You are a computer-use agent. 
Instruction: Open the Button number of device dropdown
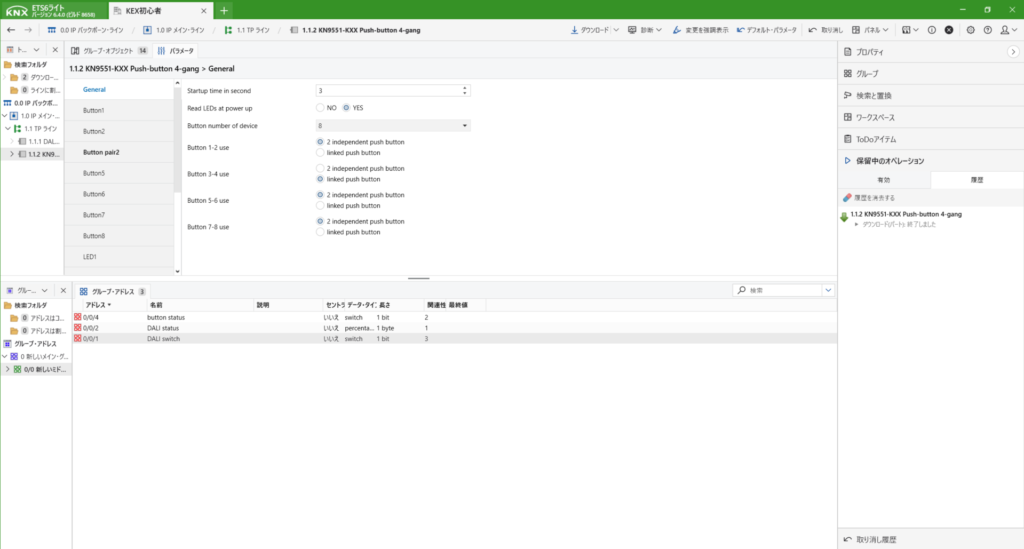coord(393,126)
